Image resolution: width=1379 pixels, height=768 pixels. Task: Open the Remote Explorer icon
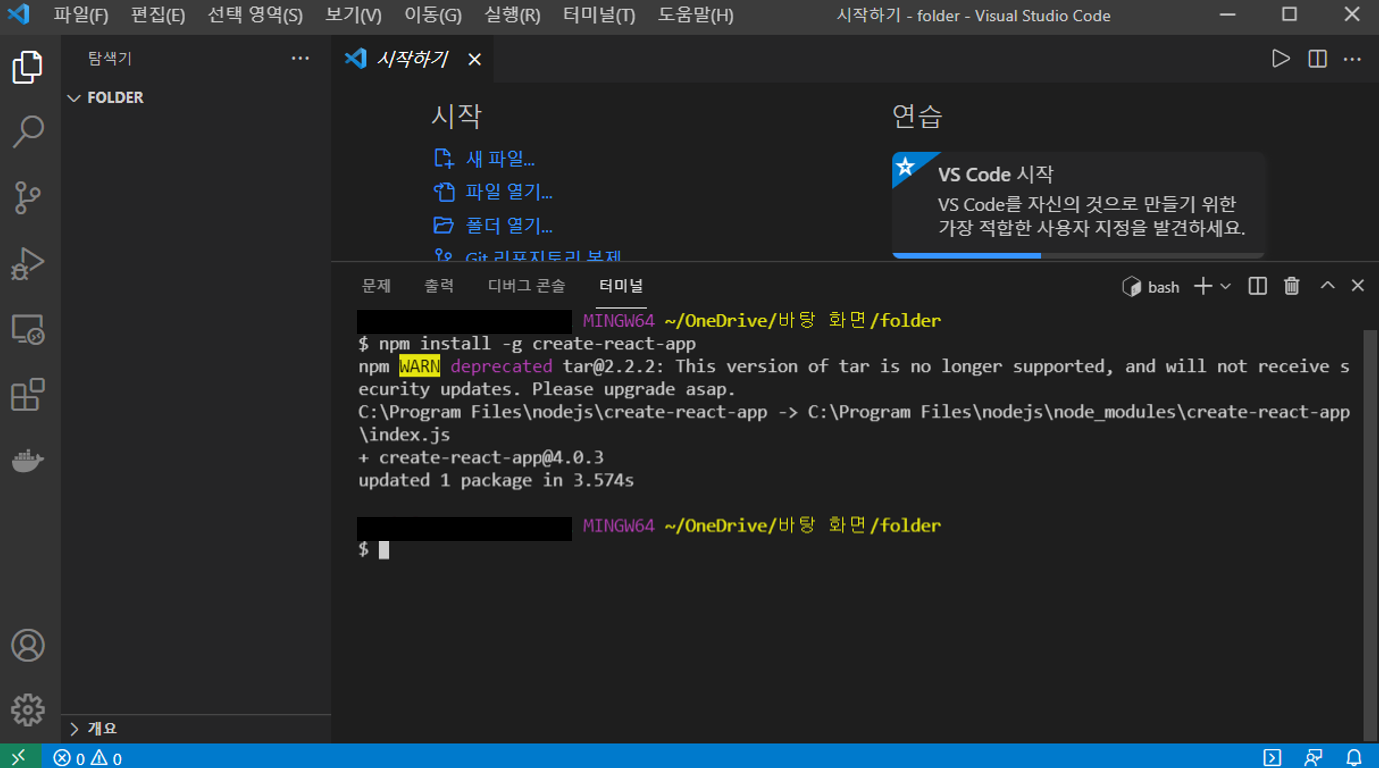coord(28,329)
